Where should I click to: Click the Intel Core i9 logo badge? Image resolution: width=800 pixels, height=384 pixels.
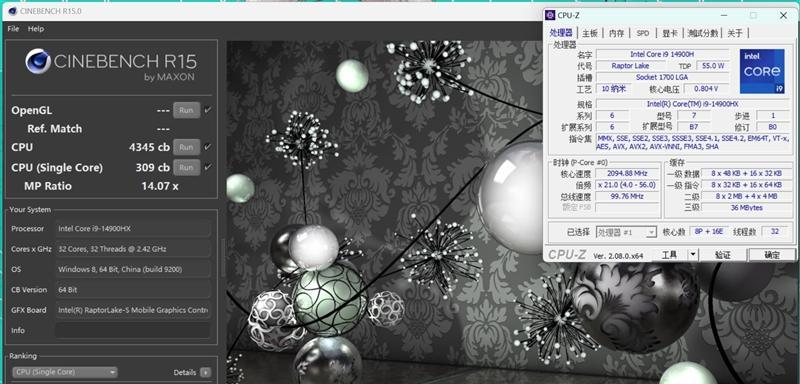[762, 71]
